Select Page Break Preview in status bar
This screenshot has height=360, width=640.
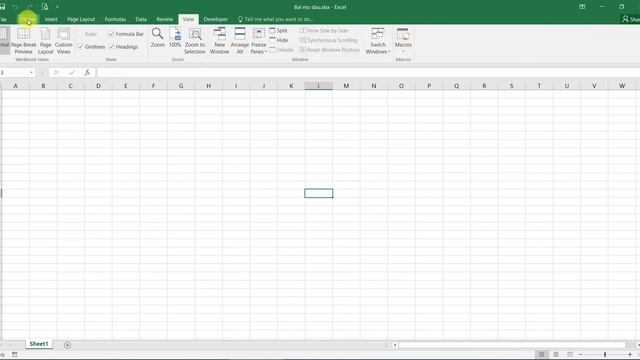click(570, 354)
